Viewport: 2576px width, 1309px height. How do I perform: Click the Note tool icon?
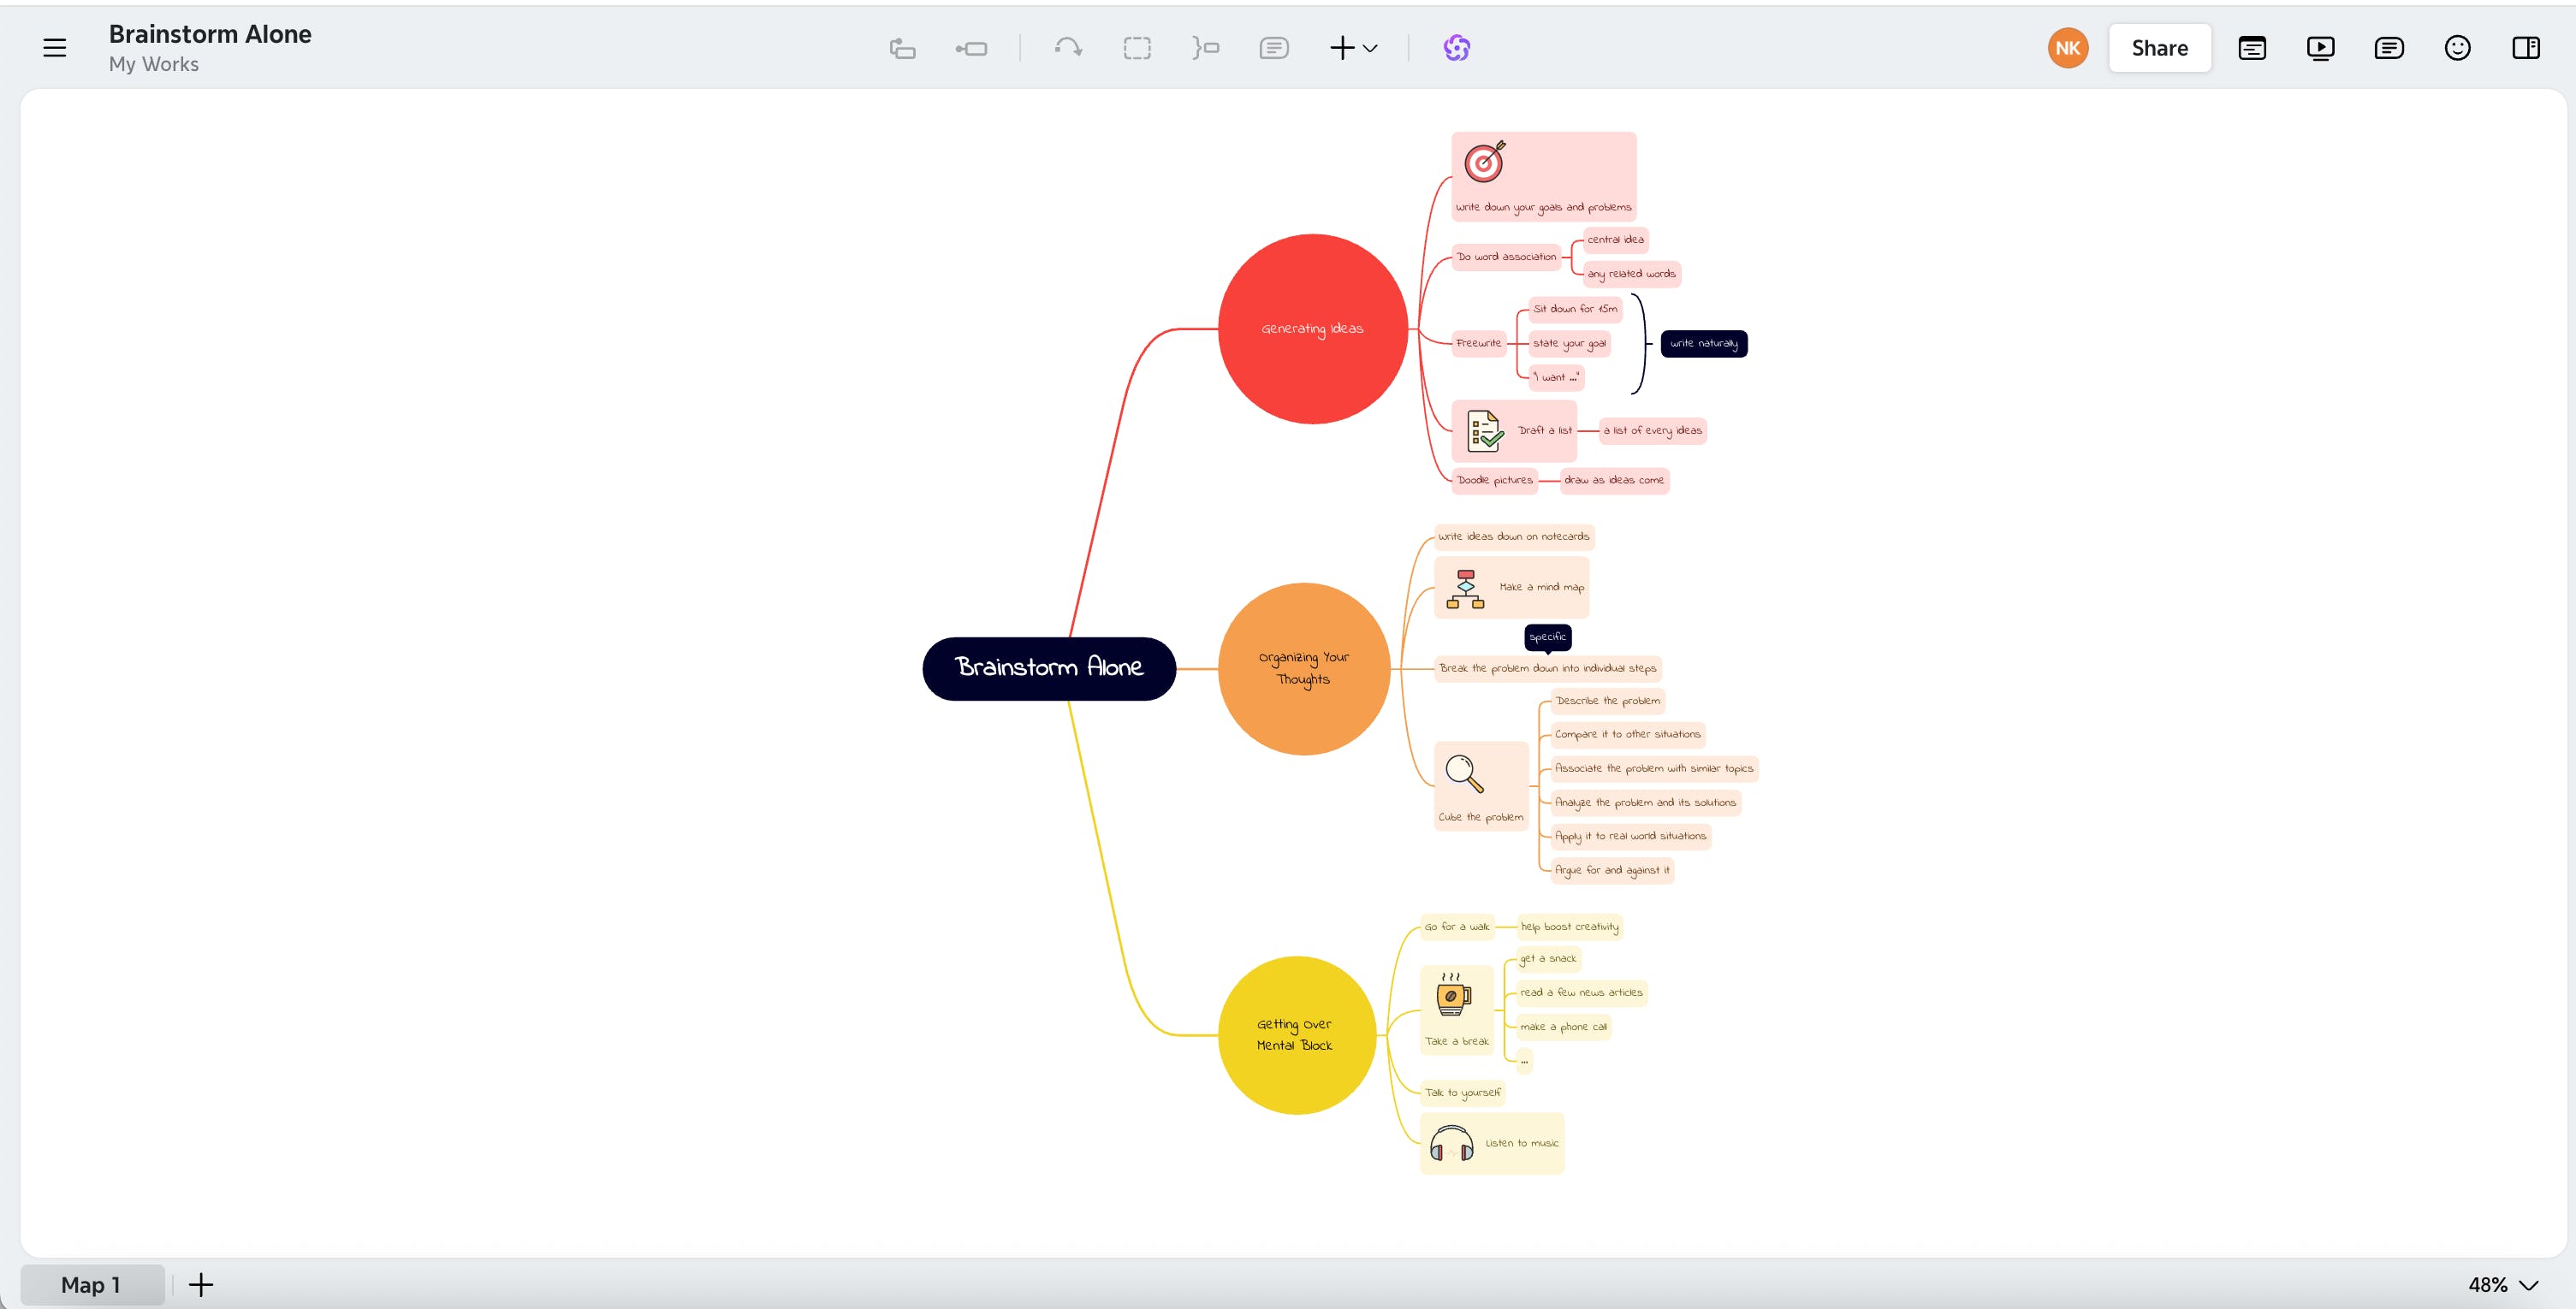(1273, 48)
